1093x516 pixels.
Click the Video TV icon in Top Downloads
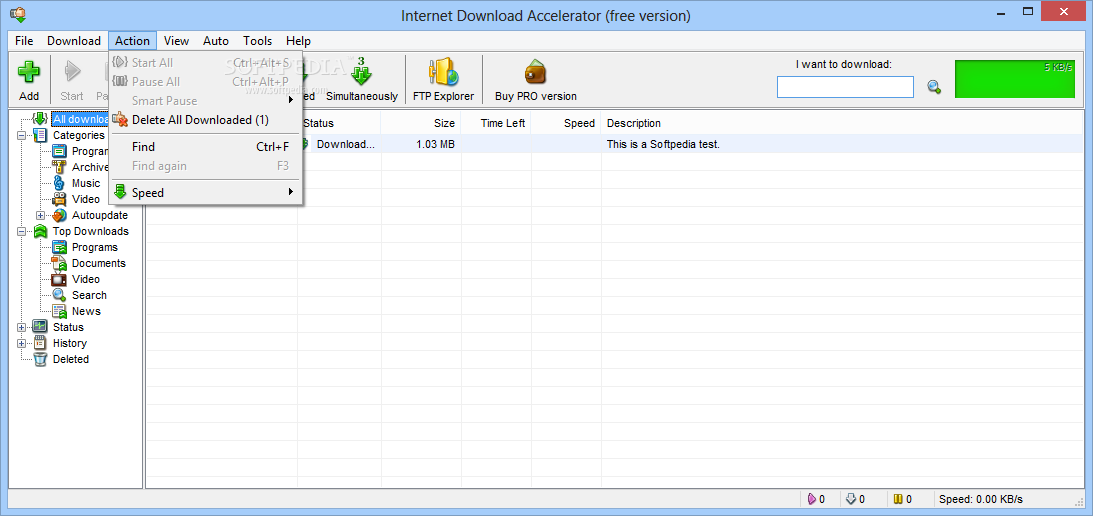(59, 280)
